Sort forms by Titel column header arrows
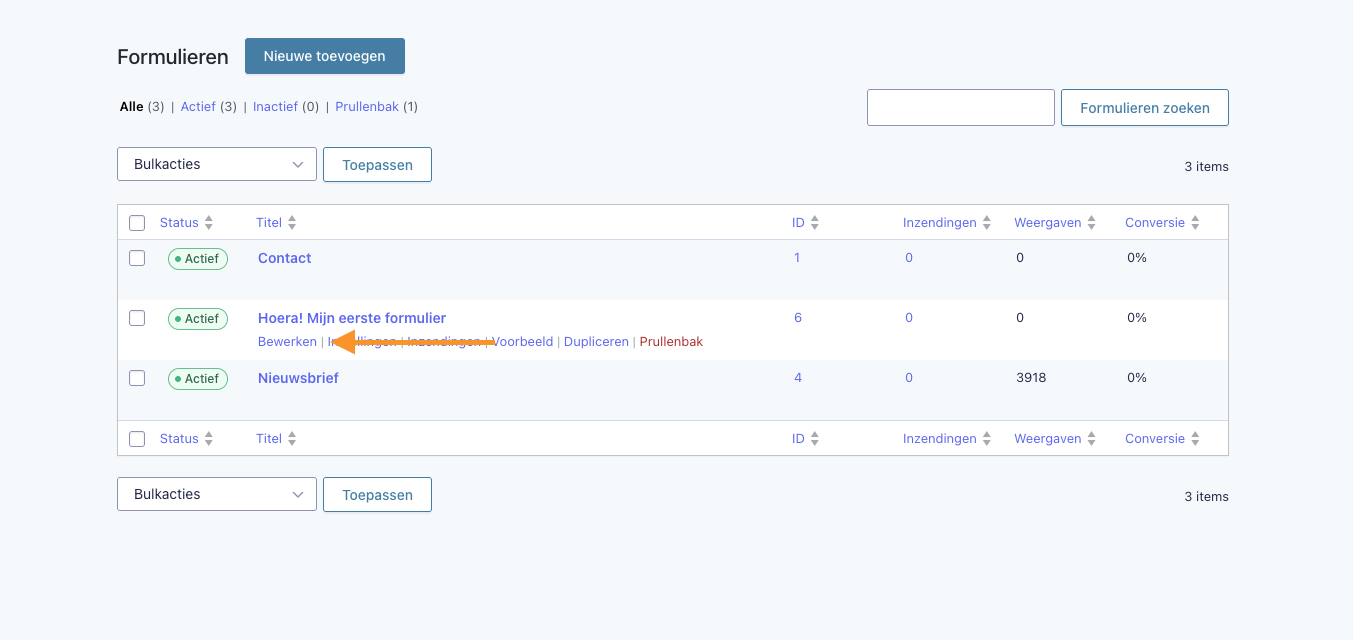This screenshot has height=640, width=1353. click(291, 223)
